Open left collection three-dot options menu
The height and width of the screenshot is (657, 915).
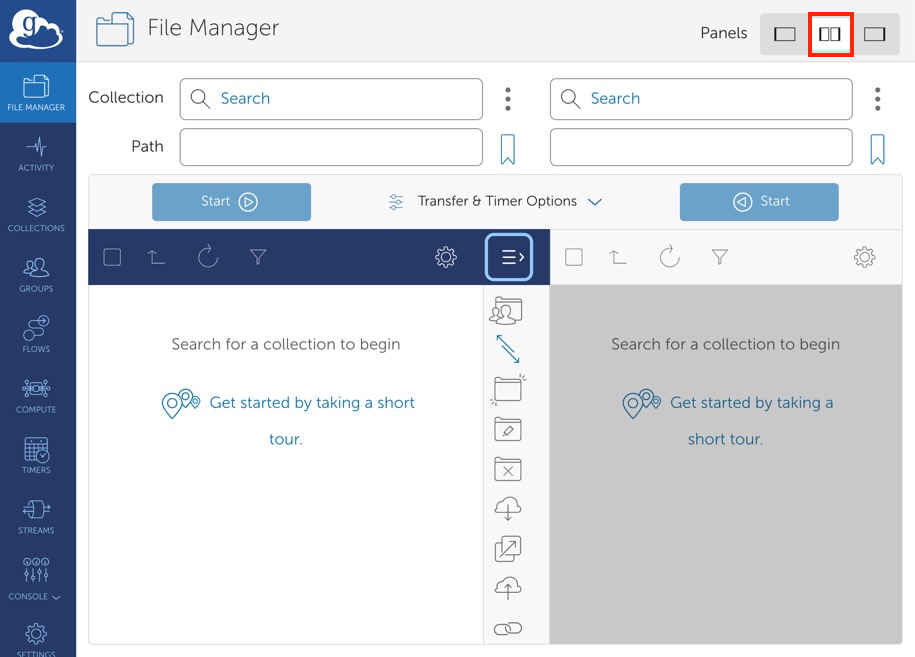point(508,99)
